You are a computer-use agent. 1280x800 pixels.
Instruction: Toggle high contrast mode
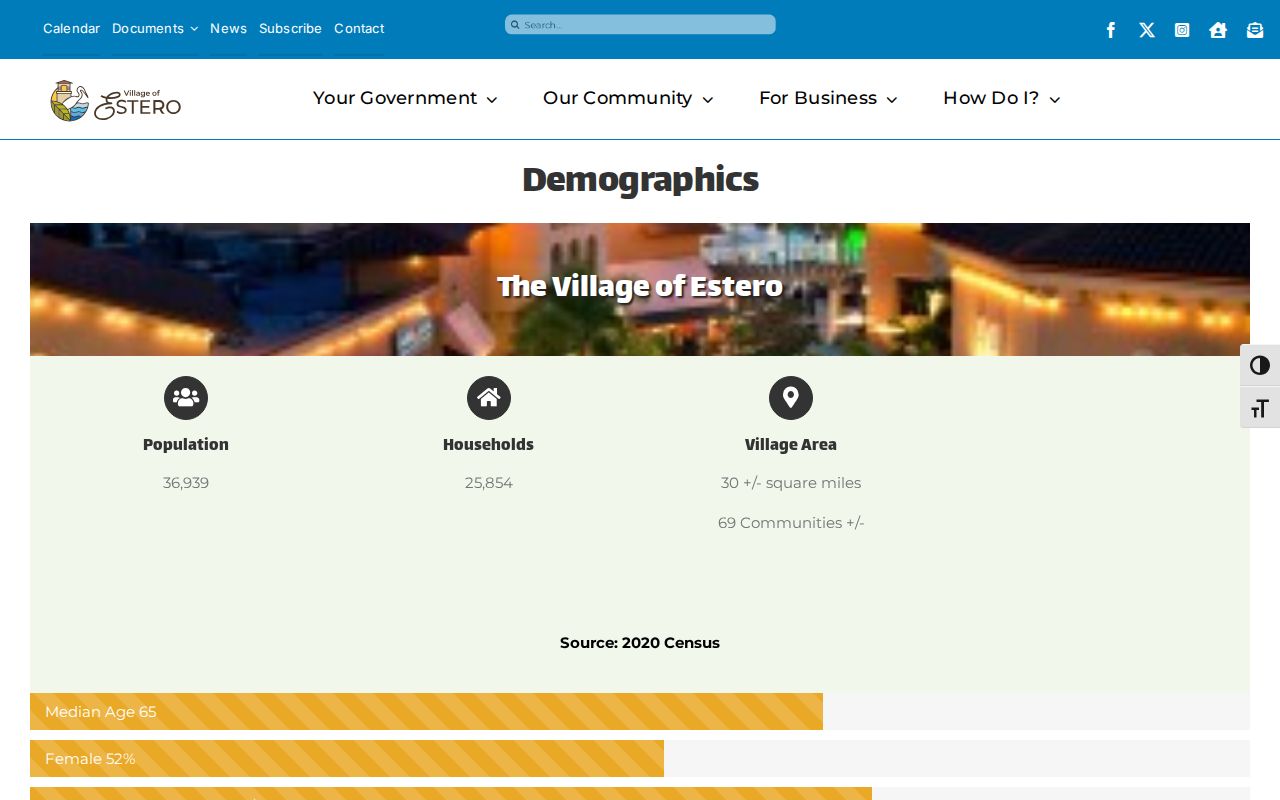[1260, 365]
